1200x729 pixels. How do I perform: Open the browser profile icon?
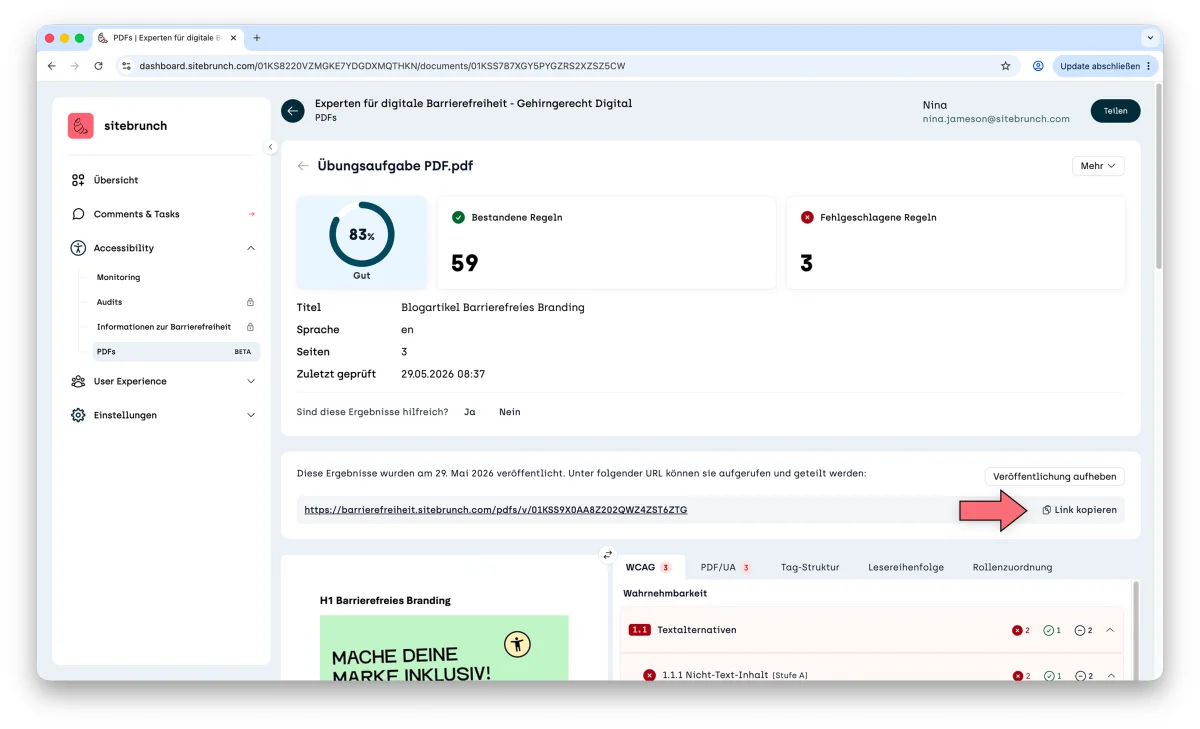(1038, 66)
